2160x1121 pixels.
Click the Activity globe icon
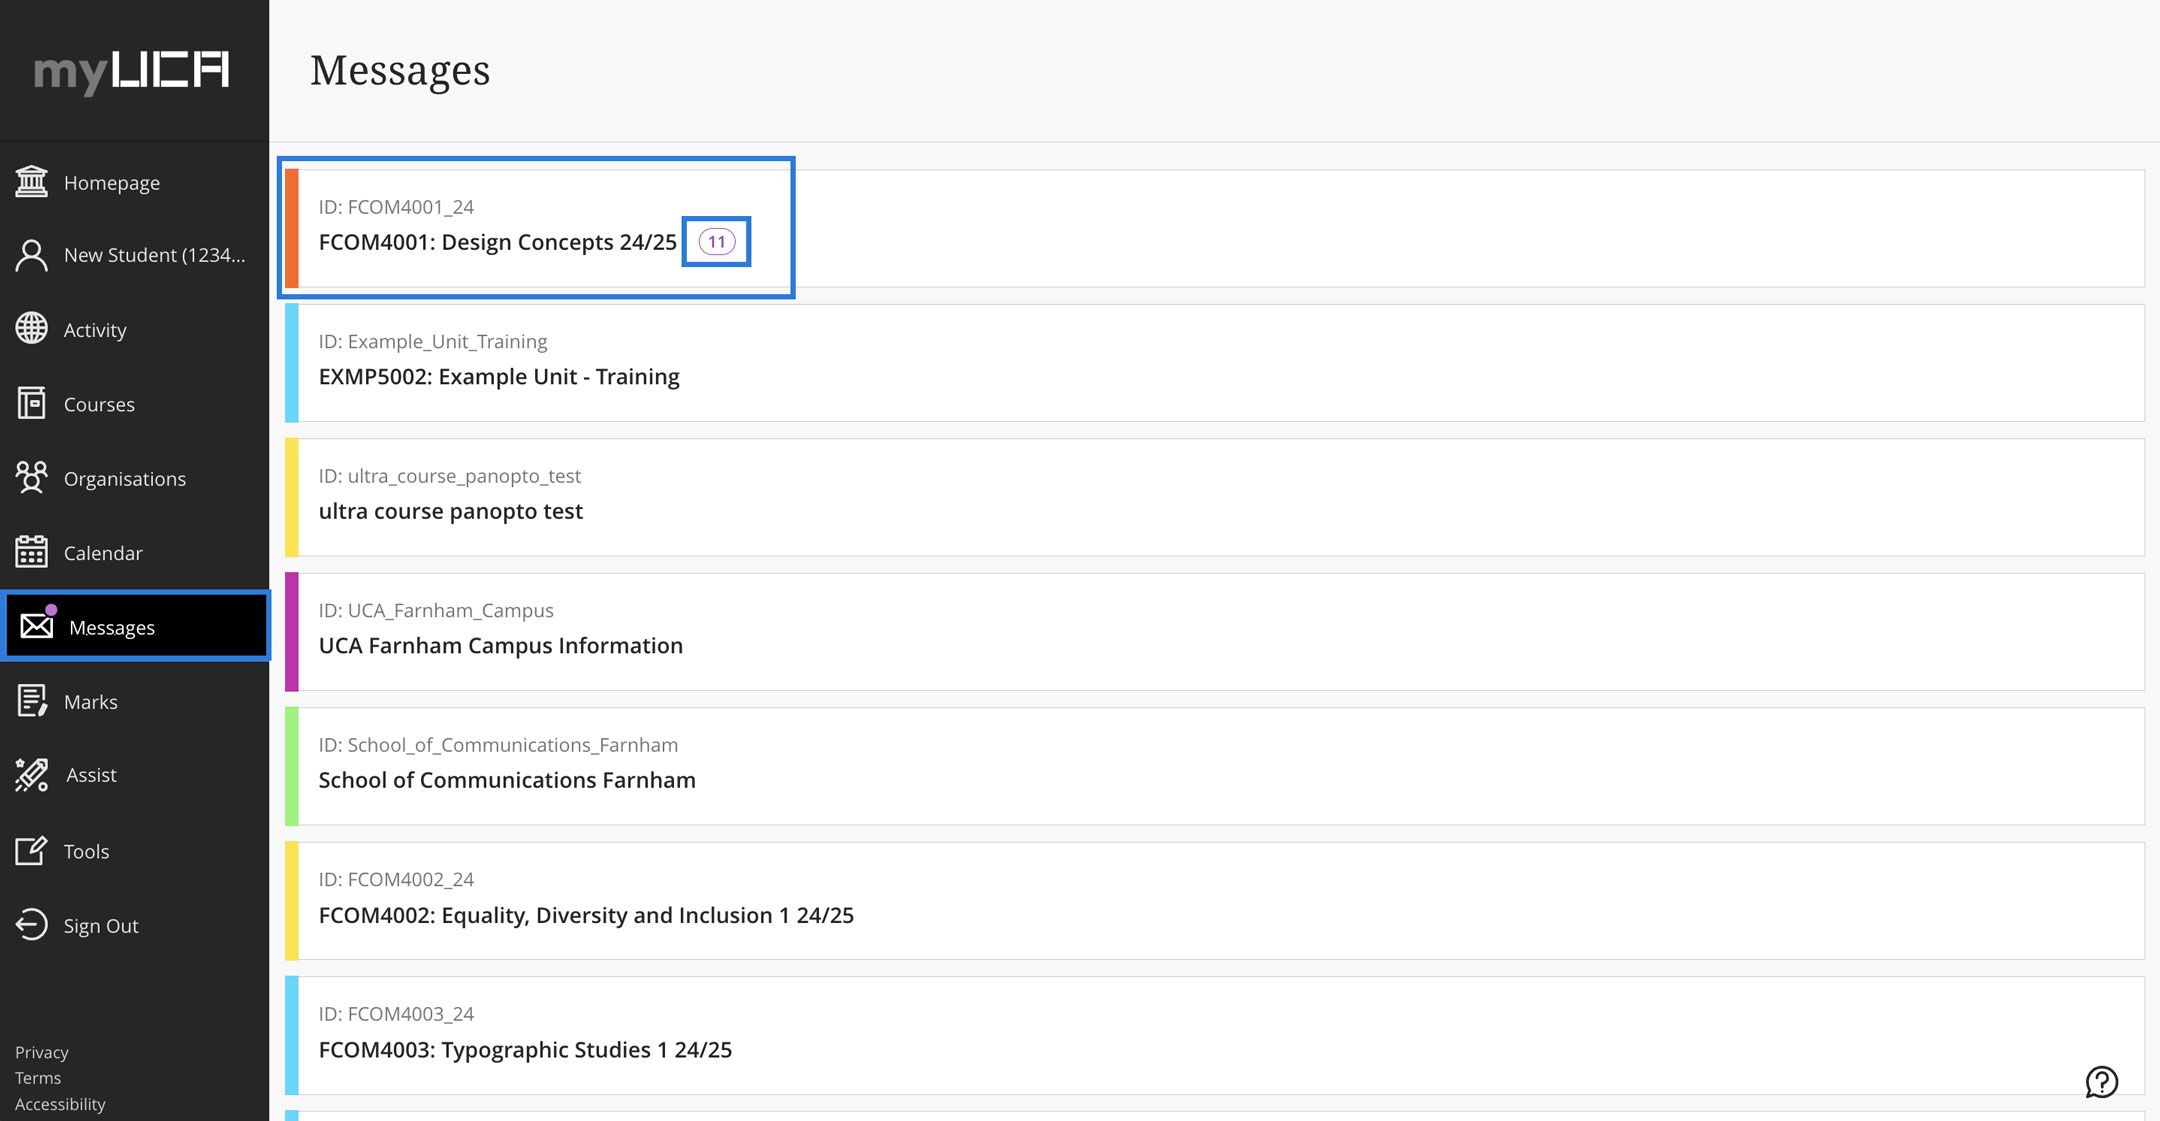pos(32,329)
